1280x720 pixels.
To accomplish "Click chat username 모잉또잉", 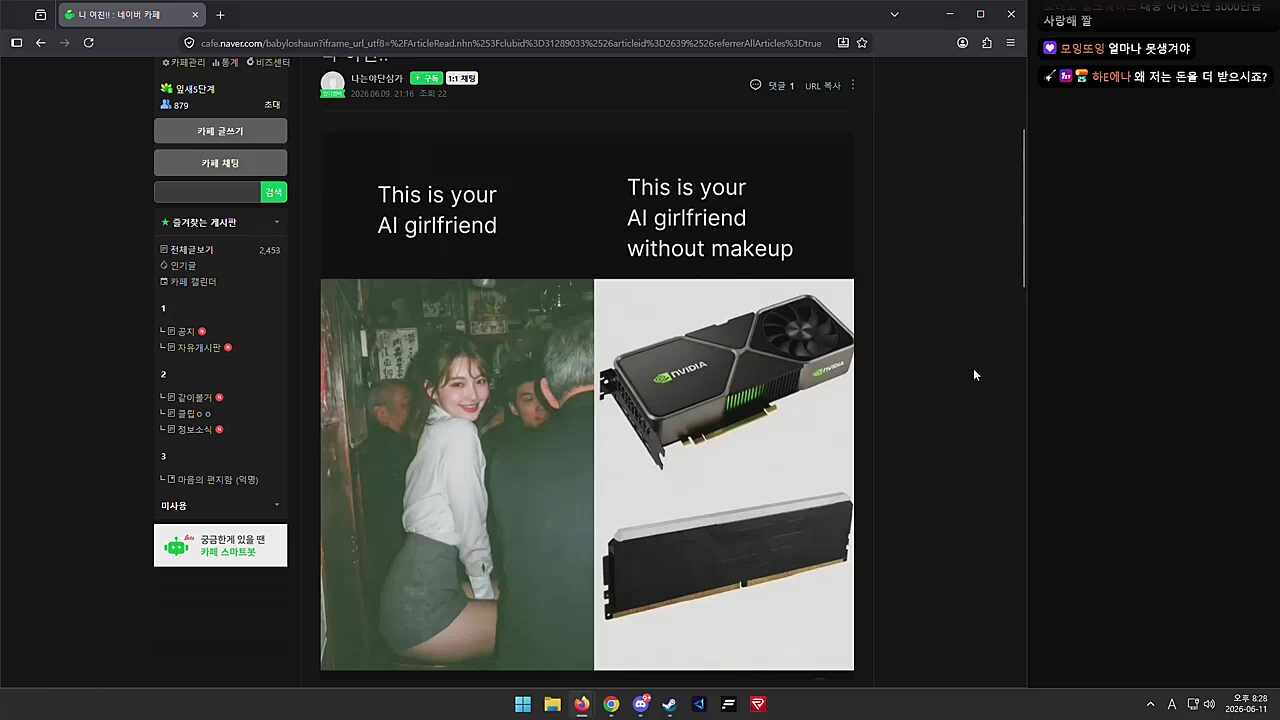I will [1082, 48].
